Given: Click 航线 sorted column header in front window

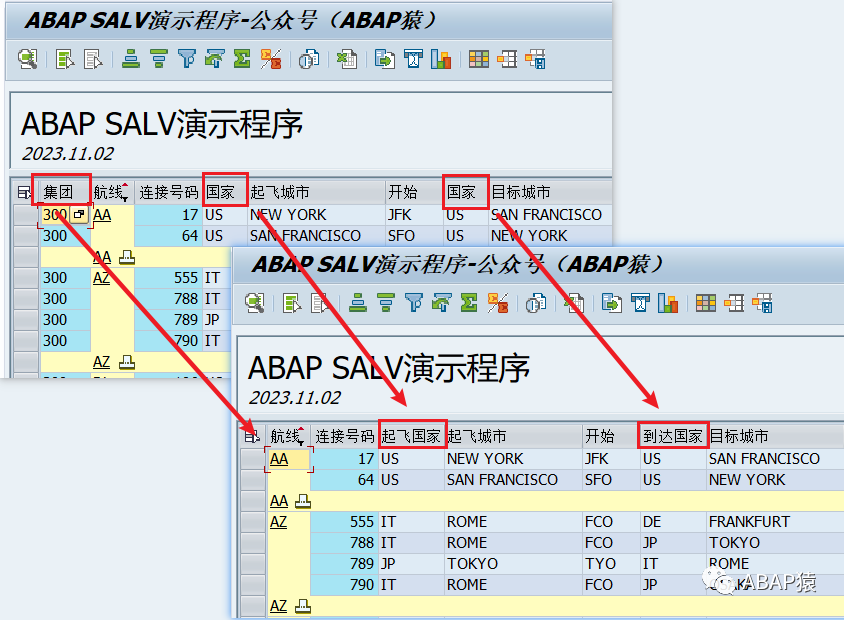Looking at the screenshot, I should tap(287, 436).
